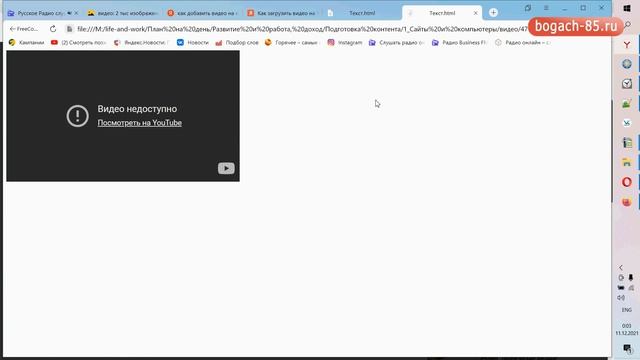Open the browser tab overview icon
The image size is (640, 360).
point(528,8)
